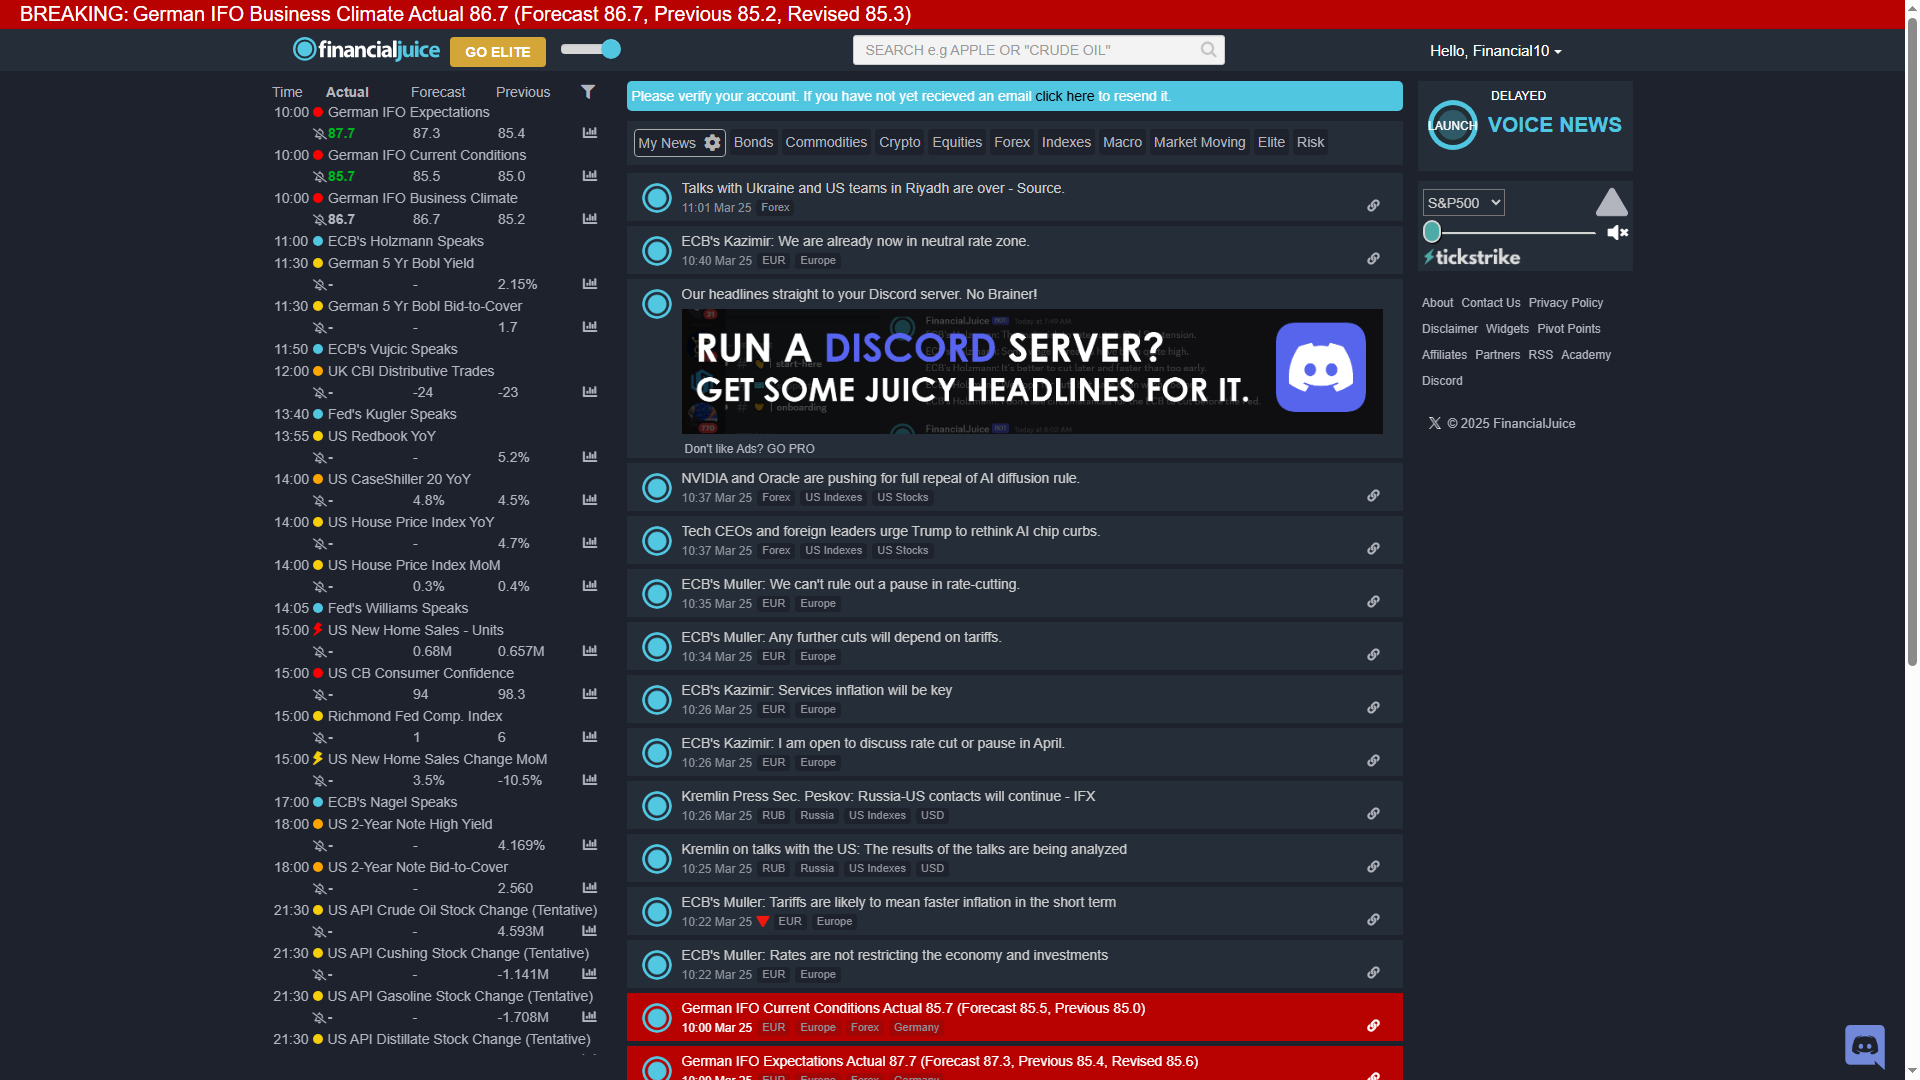
Task: Toggle alert bell for German IFO Business Climate
Action: [x=319, y=220]
